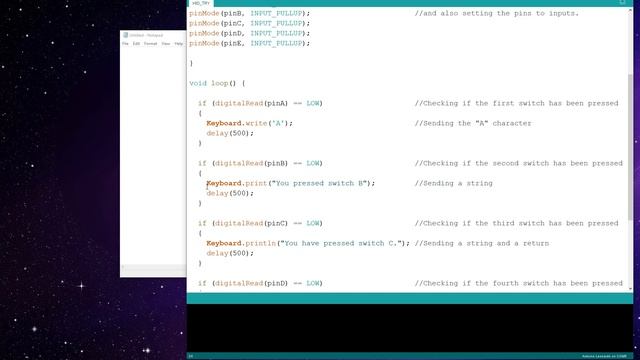
Task: Click the 'if (digitalRead(pinA) == LOW)' line
Action: (260, 103)
